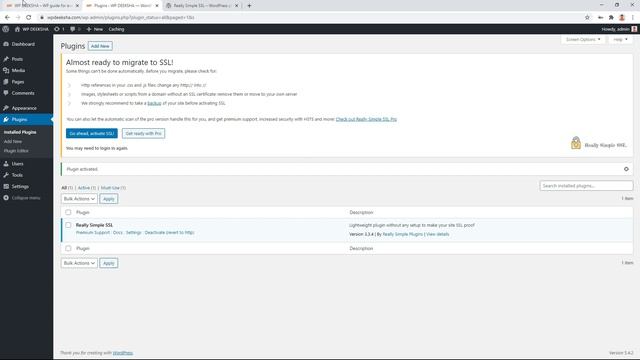Reload the page with refresh icon
This screenshot has height=360, width=640.
pyautogui.click(x=29, y=18)
